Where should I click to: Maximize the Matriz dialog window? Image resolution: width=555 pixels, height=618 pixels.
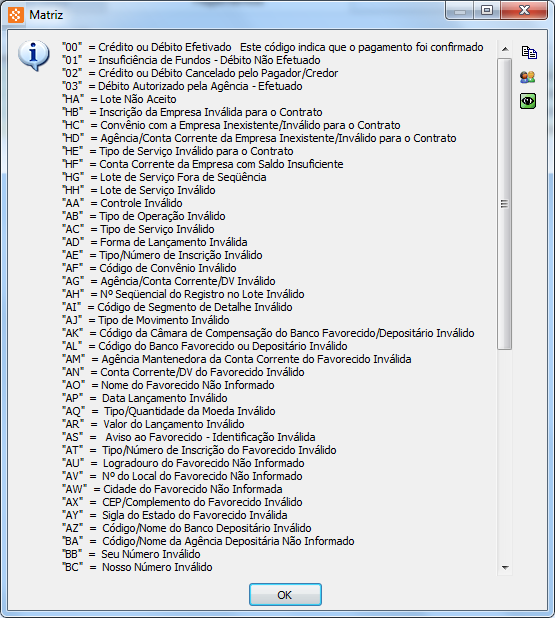click(487, 11)
